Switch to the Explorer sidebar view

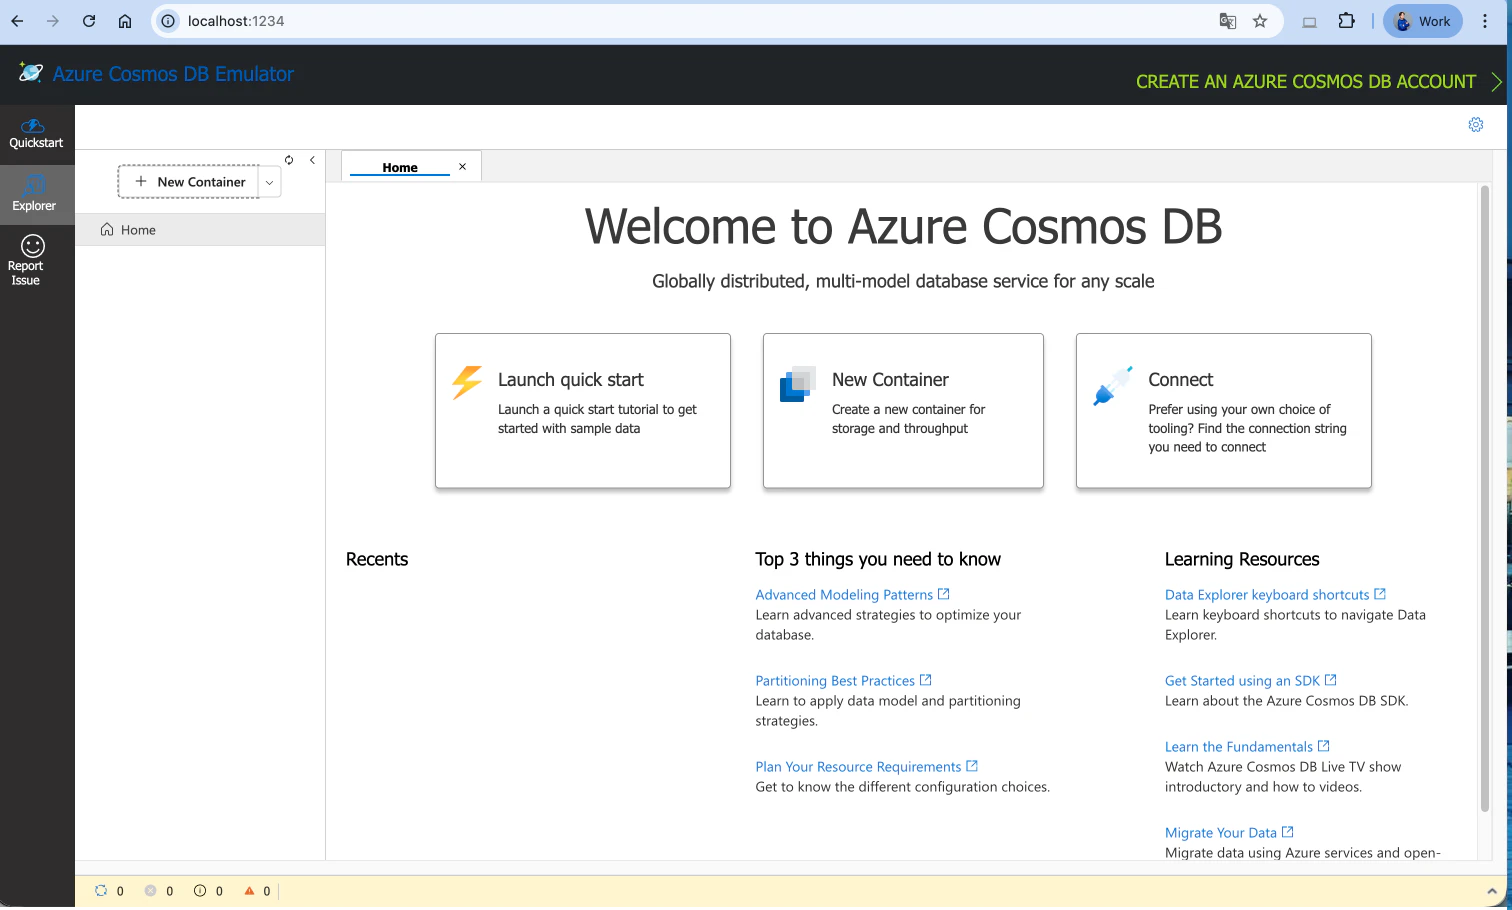pyautogui.click(x=36, y=193)
